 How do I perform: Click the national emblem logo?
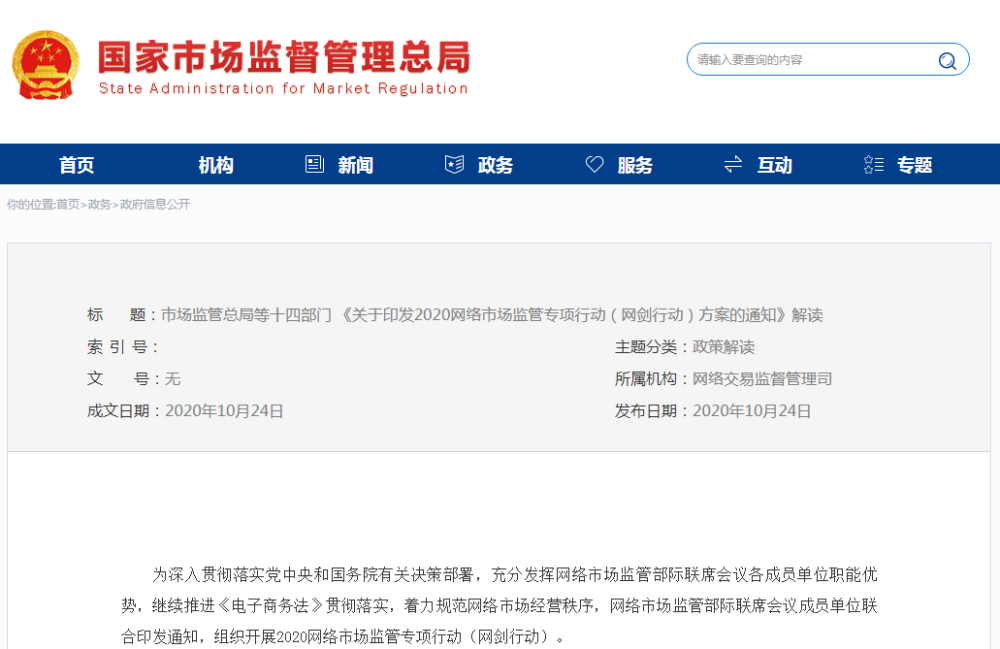pyautogui.click(x=44, y=65)
